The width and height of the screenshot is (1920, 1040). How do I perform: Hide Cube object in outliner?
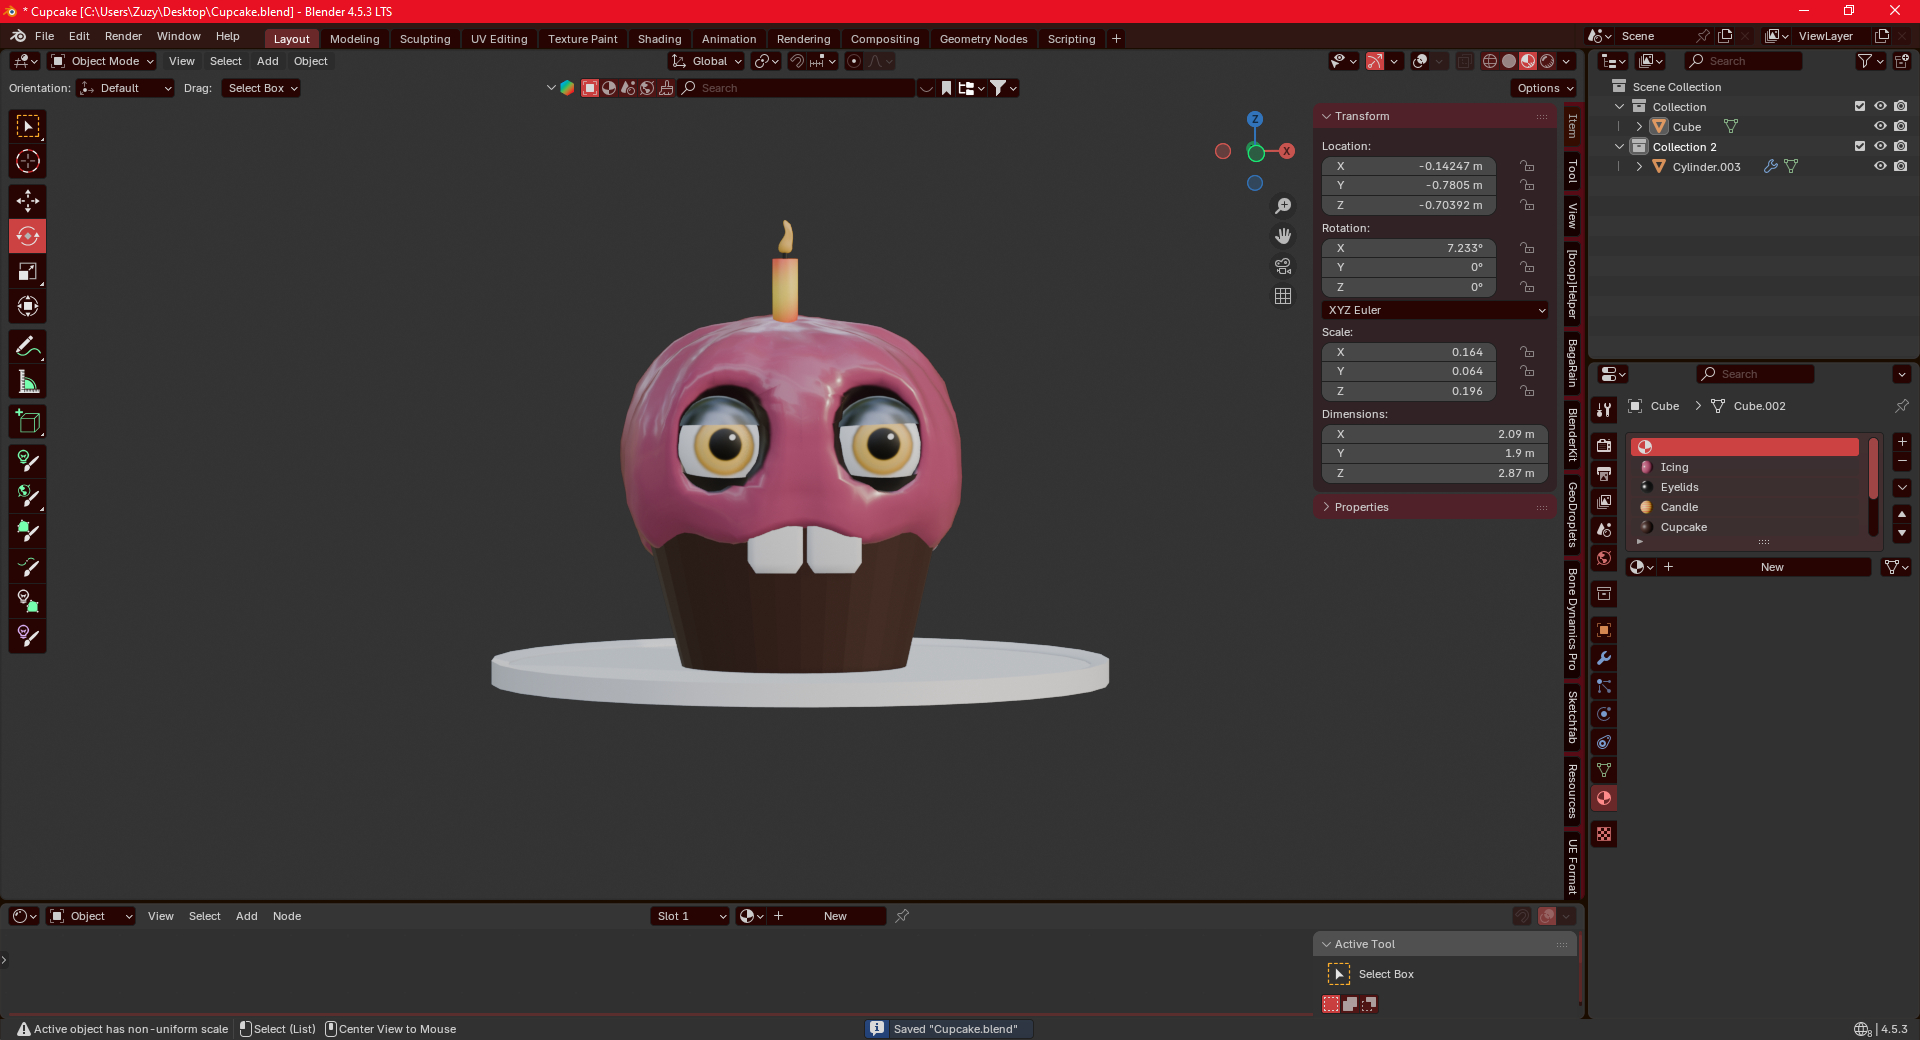point(1880,127)
